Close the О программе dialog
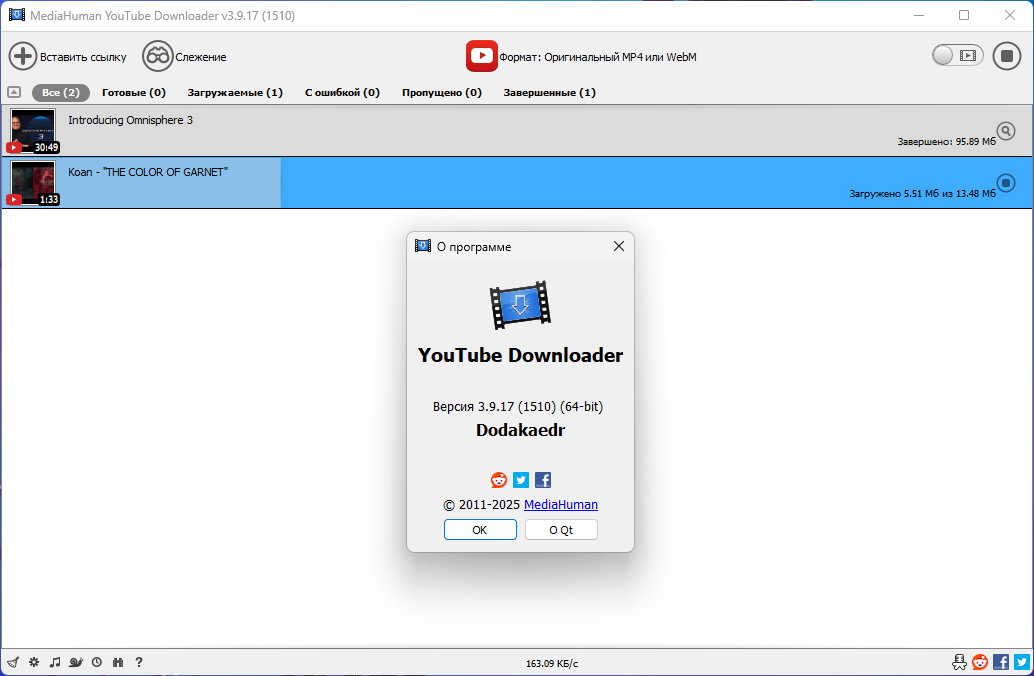Screen dimensions: 1034x676 619,246
